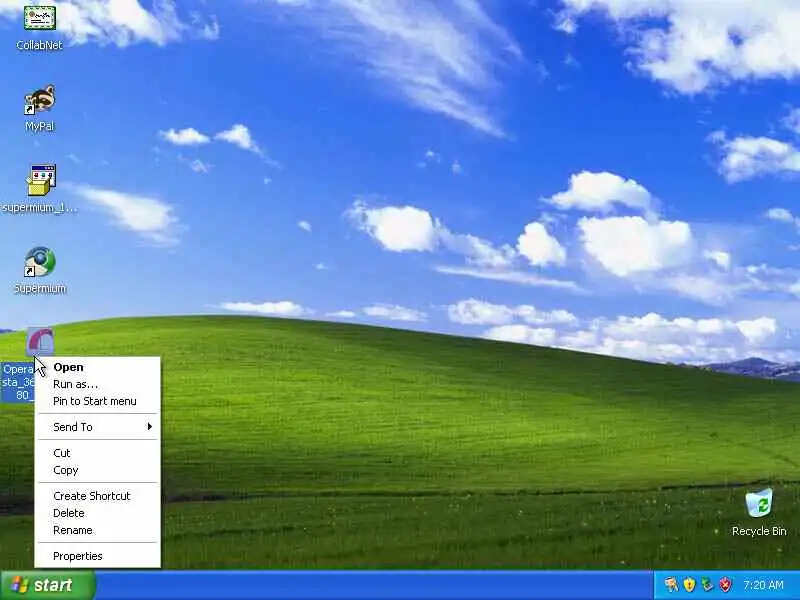
Task: Click the yellow security shield tray icon
Action: [x=689, y=585]
